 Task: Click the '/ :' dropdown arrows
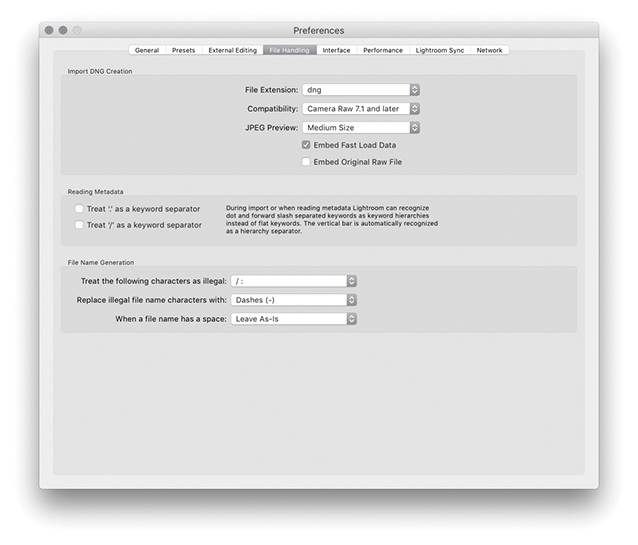click(x=352, y=281)
